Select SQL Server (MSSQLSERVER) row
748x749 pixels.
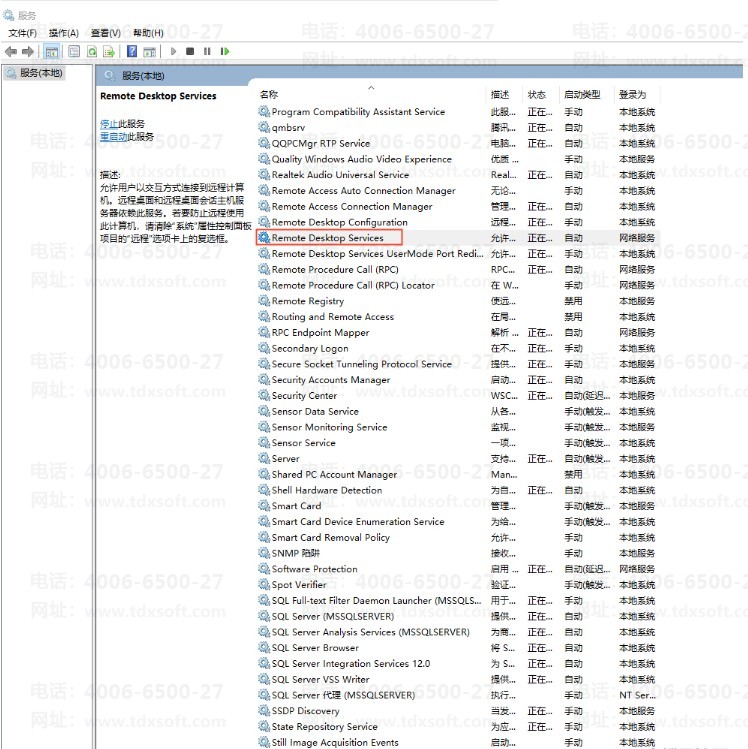pyautogui.click(x=459, y=616)
